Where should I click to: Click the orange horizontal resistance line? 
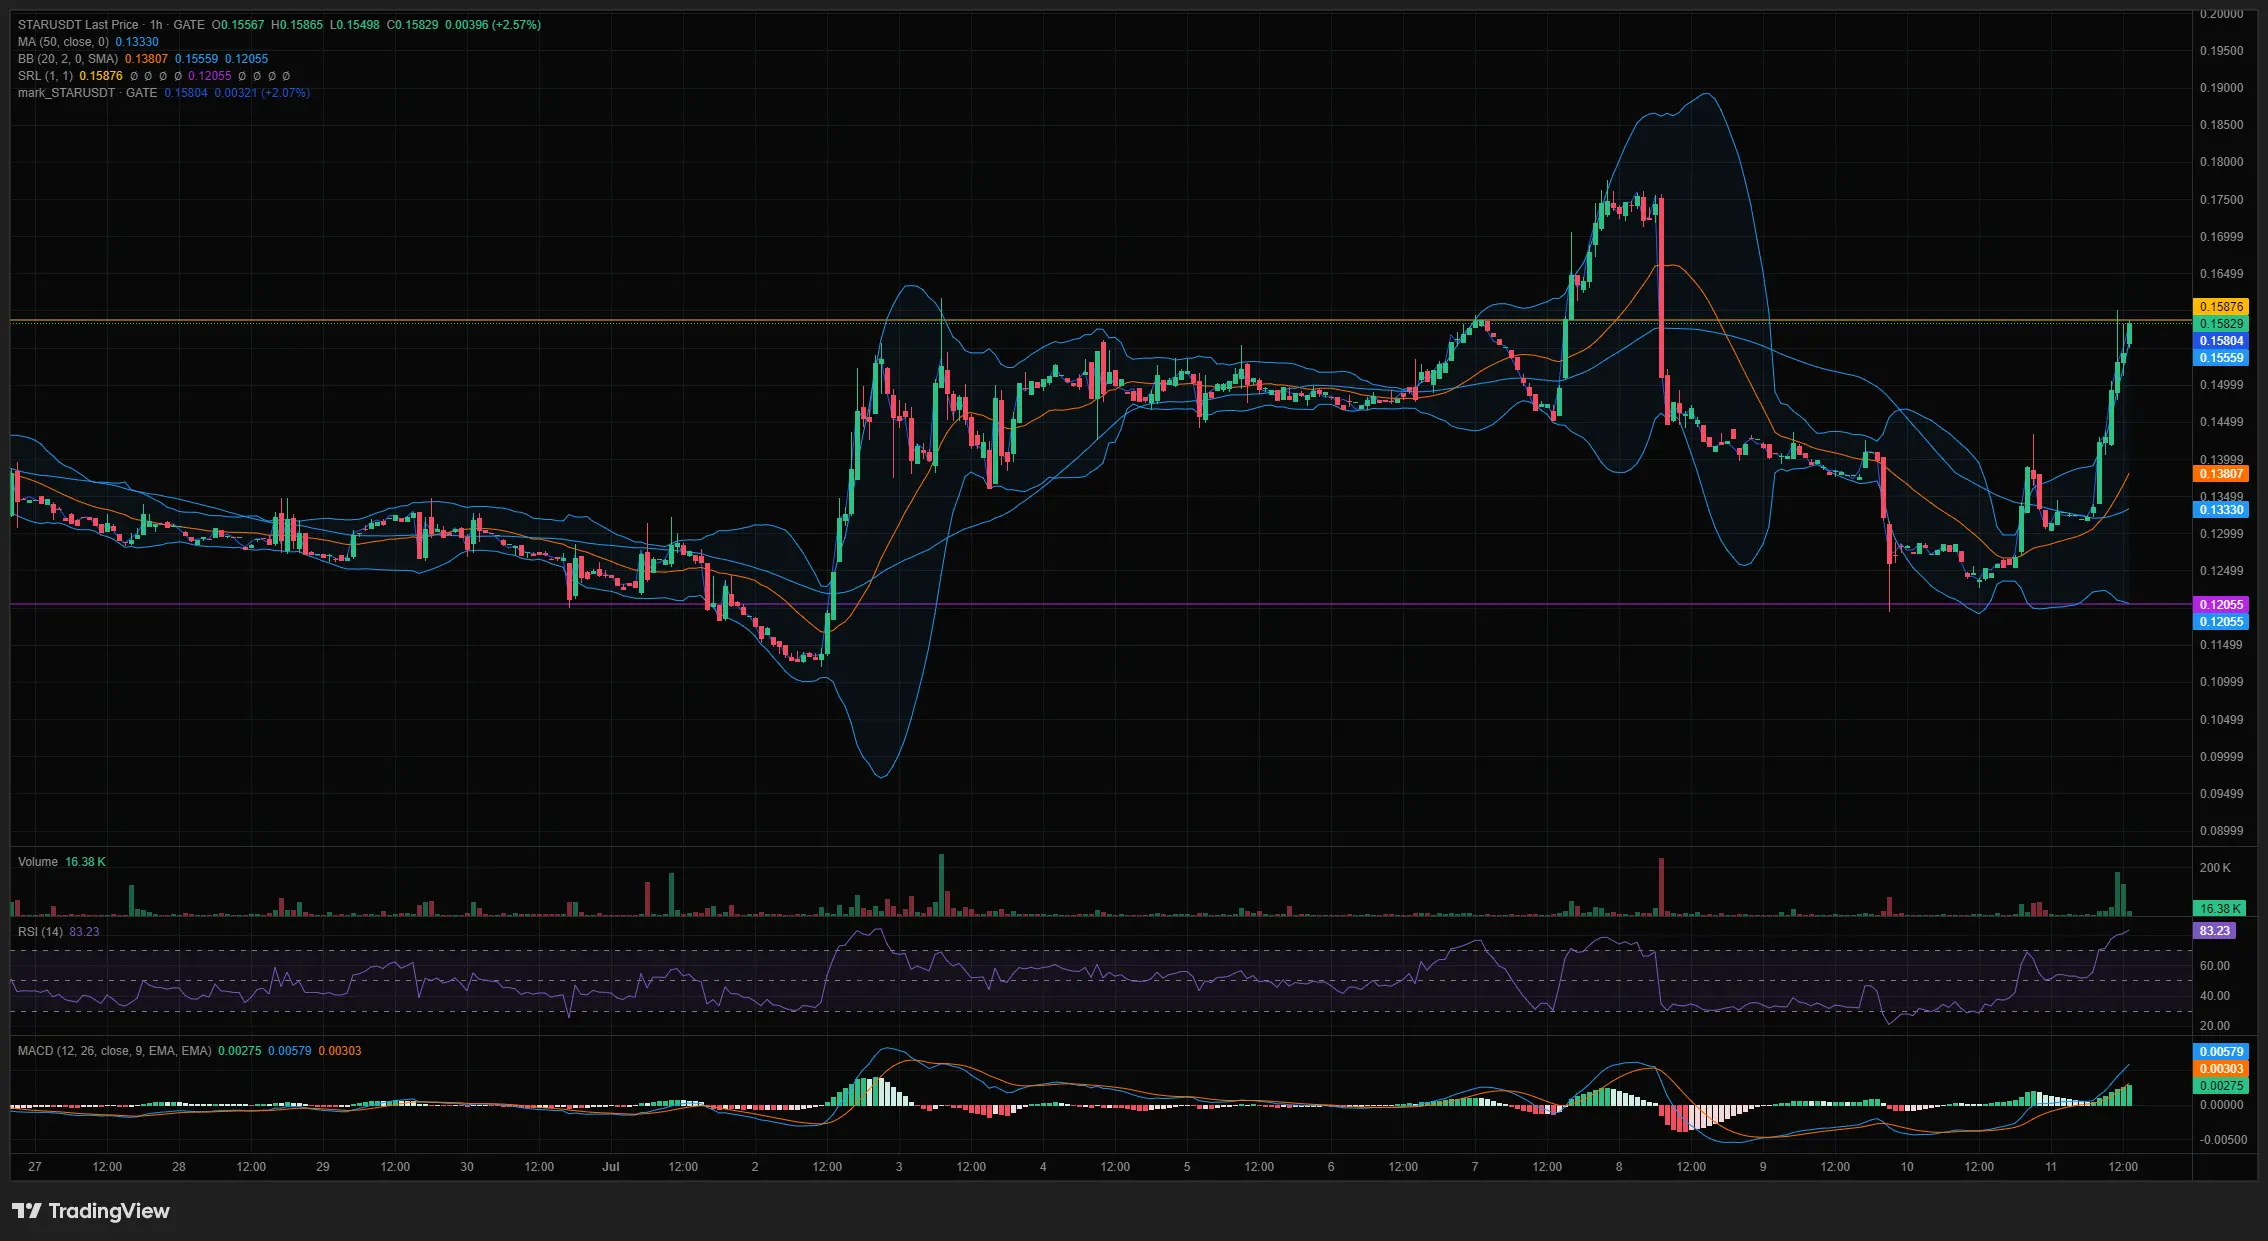pos(1100,320)
